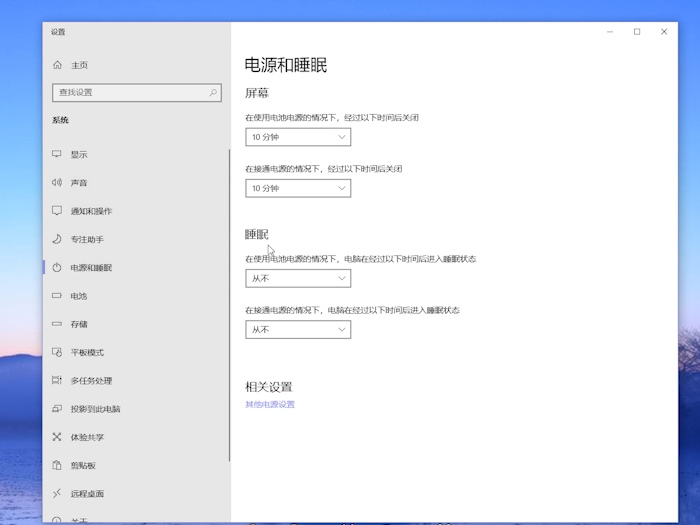The height and width of the screenshot is (525, 700).
Task: Maximize the 设置 window
Action: 637,32
